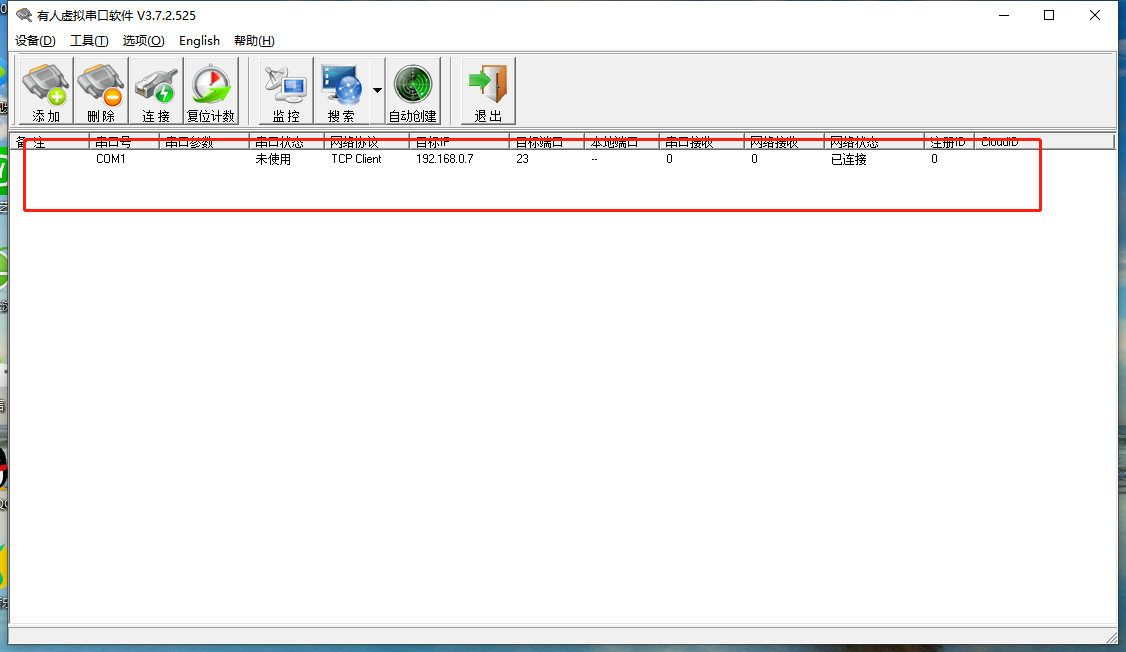This screenshot has height=652, width=1126.
Task: Open the 监控 (Monitor) tool
Action: click(286, 91)
